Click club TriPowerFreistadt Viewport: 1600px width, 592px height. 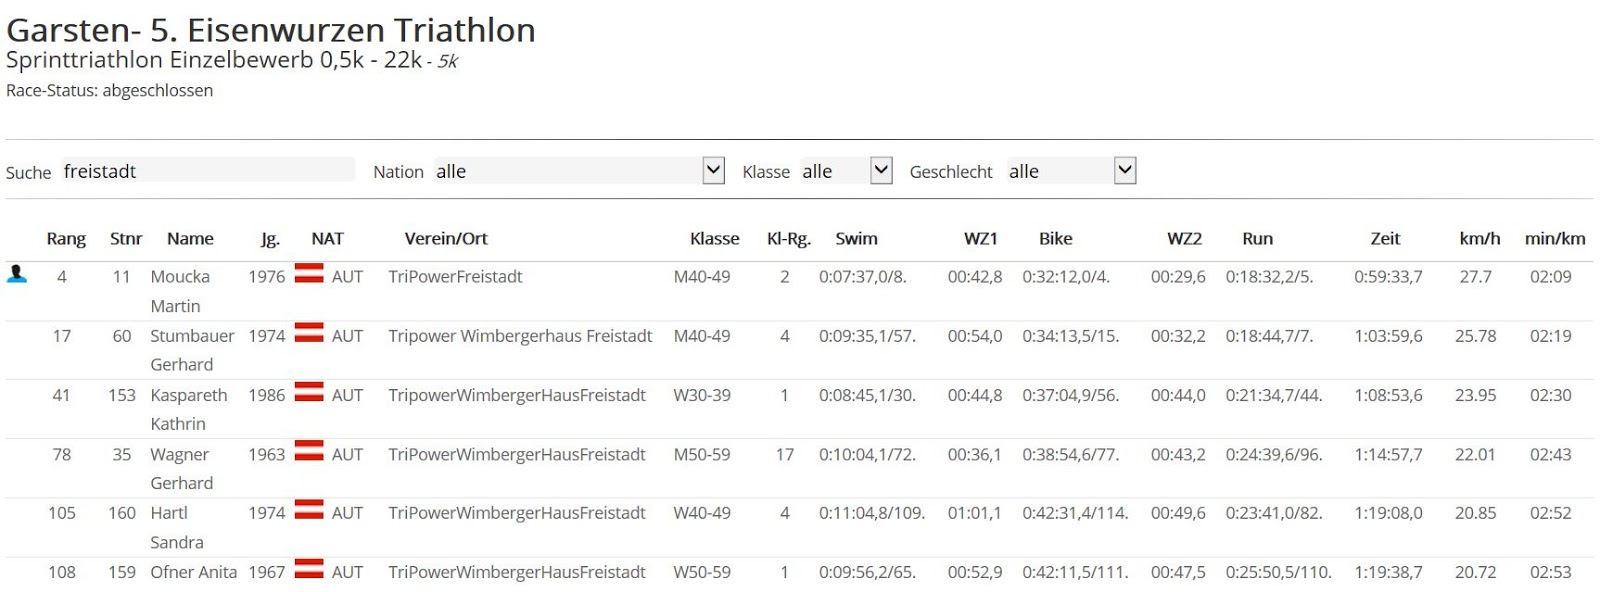455,276
